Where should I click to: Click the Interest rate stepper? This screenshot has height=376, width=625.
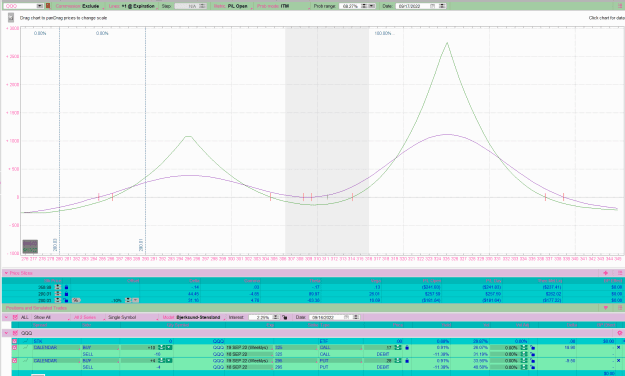[x=275, y=317]
